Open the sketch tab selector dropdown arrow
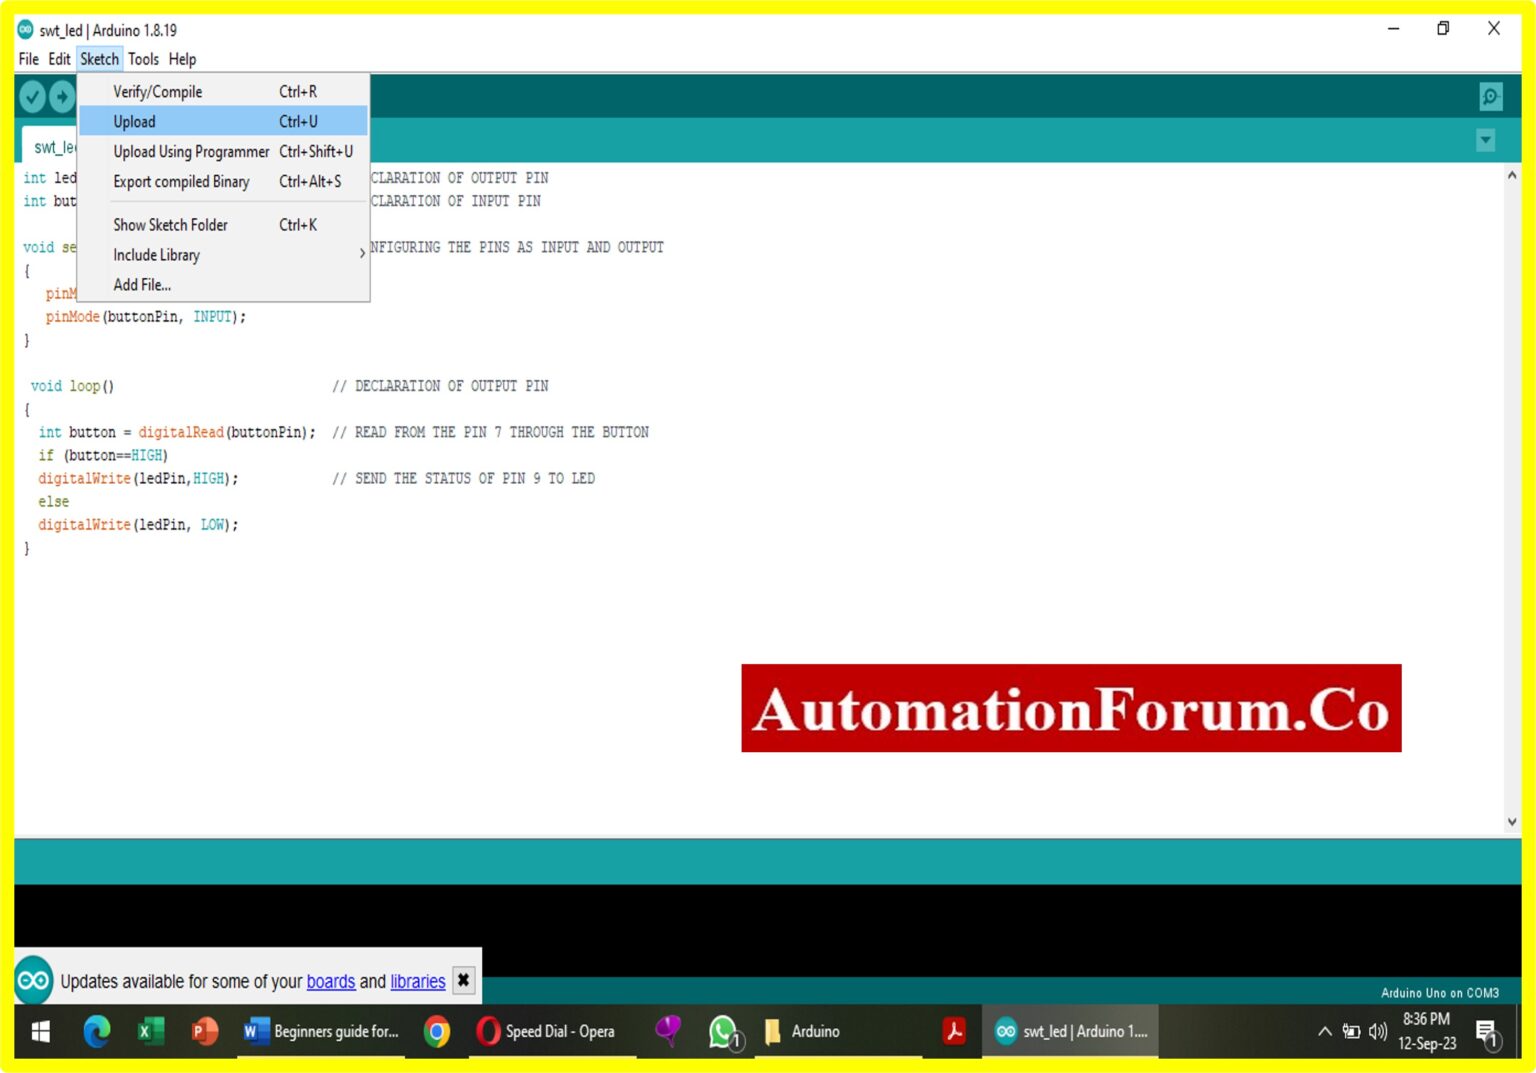This screenshot has width=1536, height=1073. [x=1485, y=140]
